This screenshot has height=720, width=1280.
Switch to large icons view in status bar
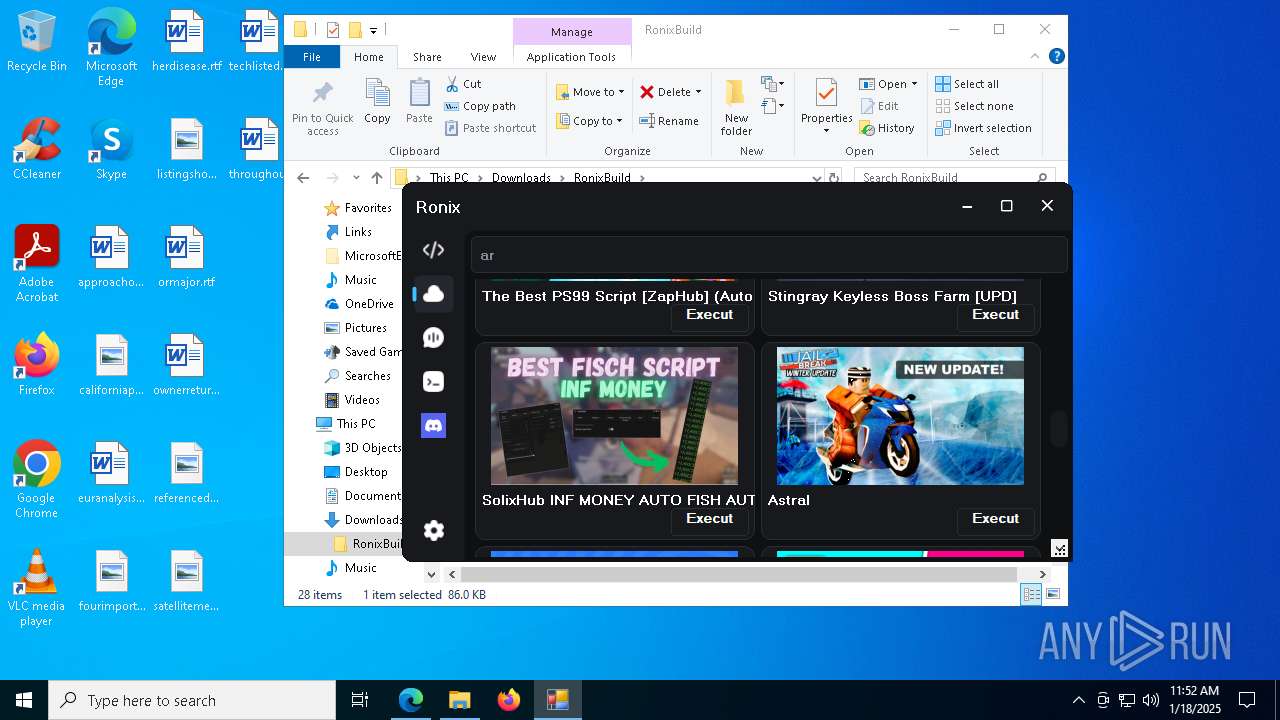1053,595
